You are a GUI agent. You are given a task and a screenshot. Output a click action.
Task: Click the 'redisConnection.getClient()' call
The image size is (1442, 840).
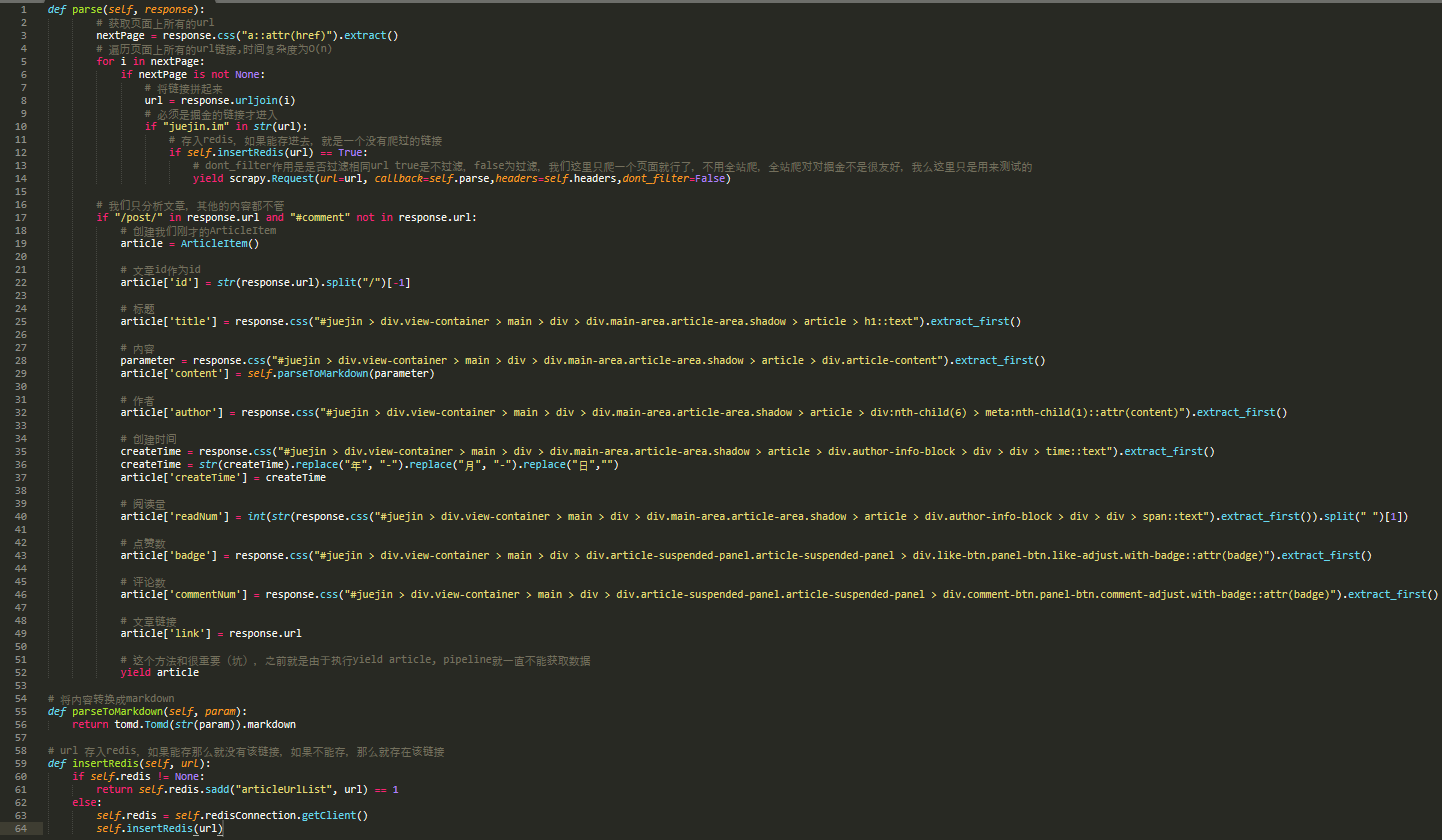pos(289,815)
